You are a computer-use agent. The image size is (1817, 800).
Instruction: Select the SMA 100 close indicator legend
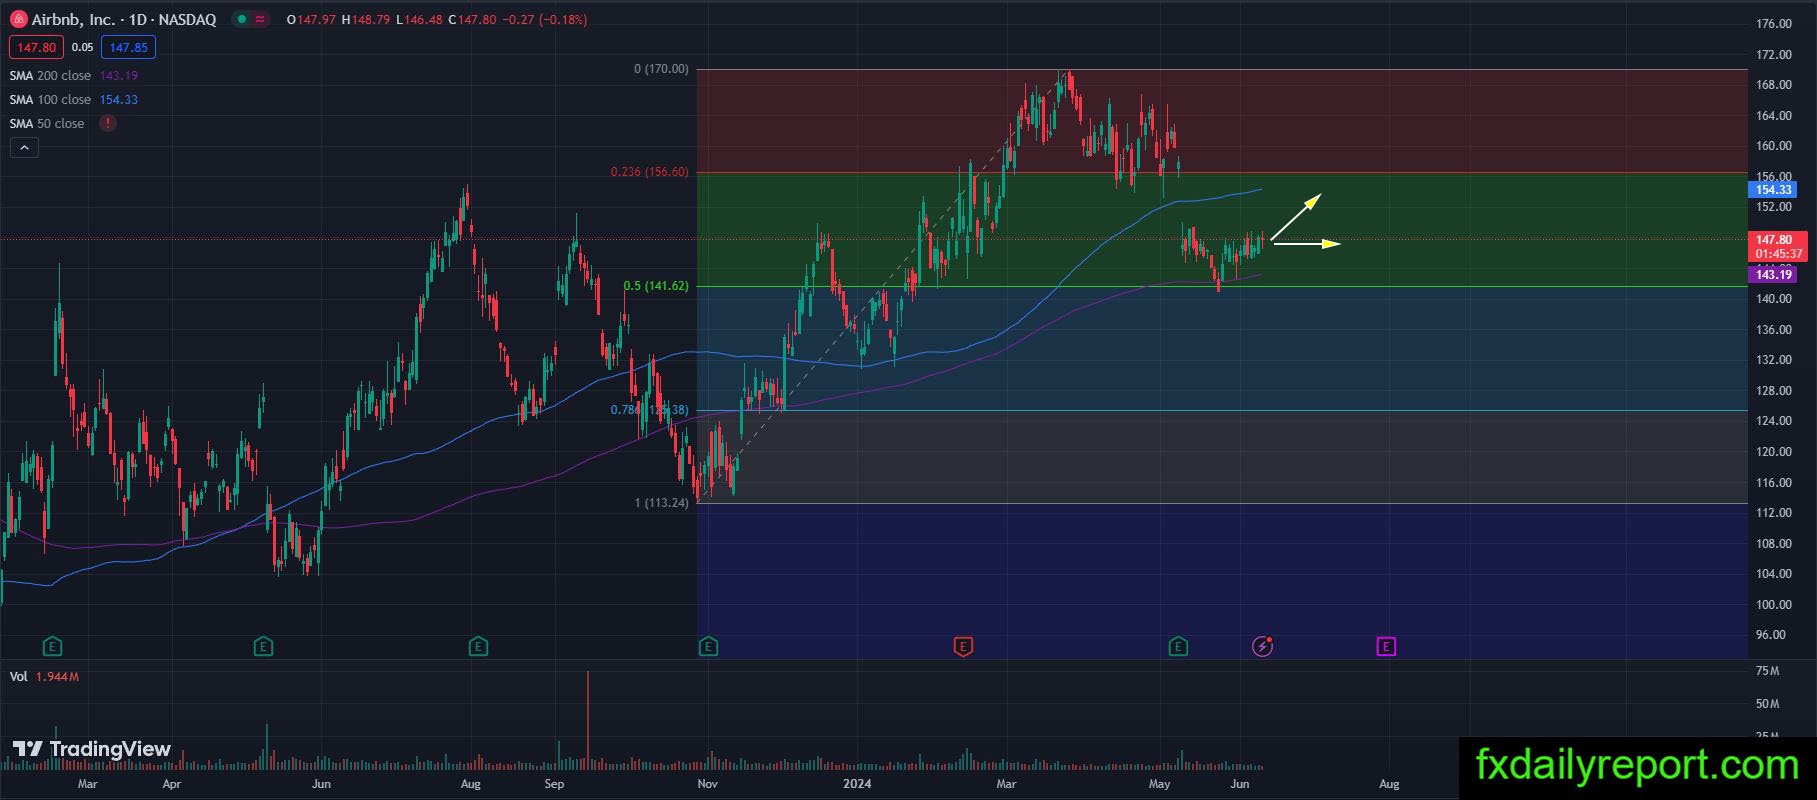click(x=50, y=100)
